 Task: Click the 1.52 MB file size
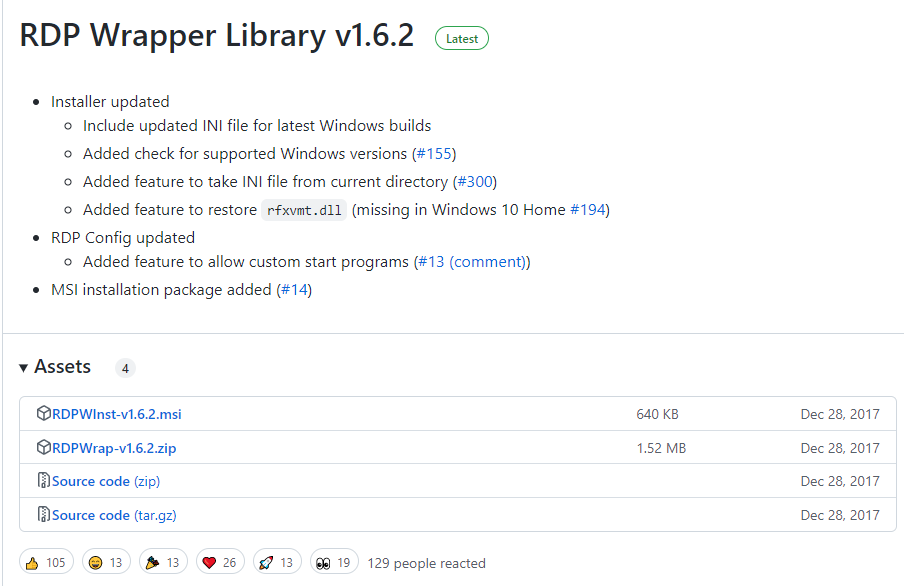point(661,448)
